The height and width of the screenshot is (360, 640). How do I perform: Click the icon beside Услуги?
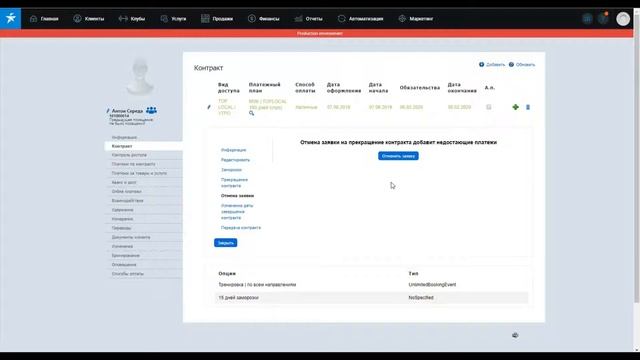[164, 19]
